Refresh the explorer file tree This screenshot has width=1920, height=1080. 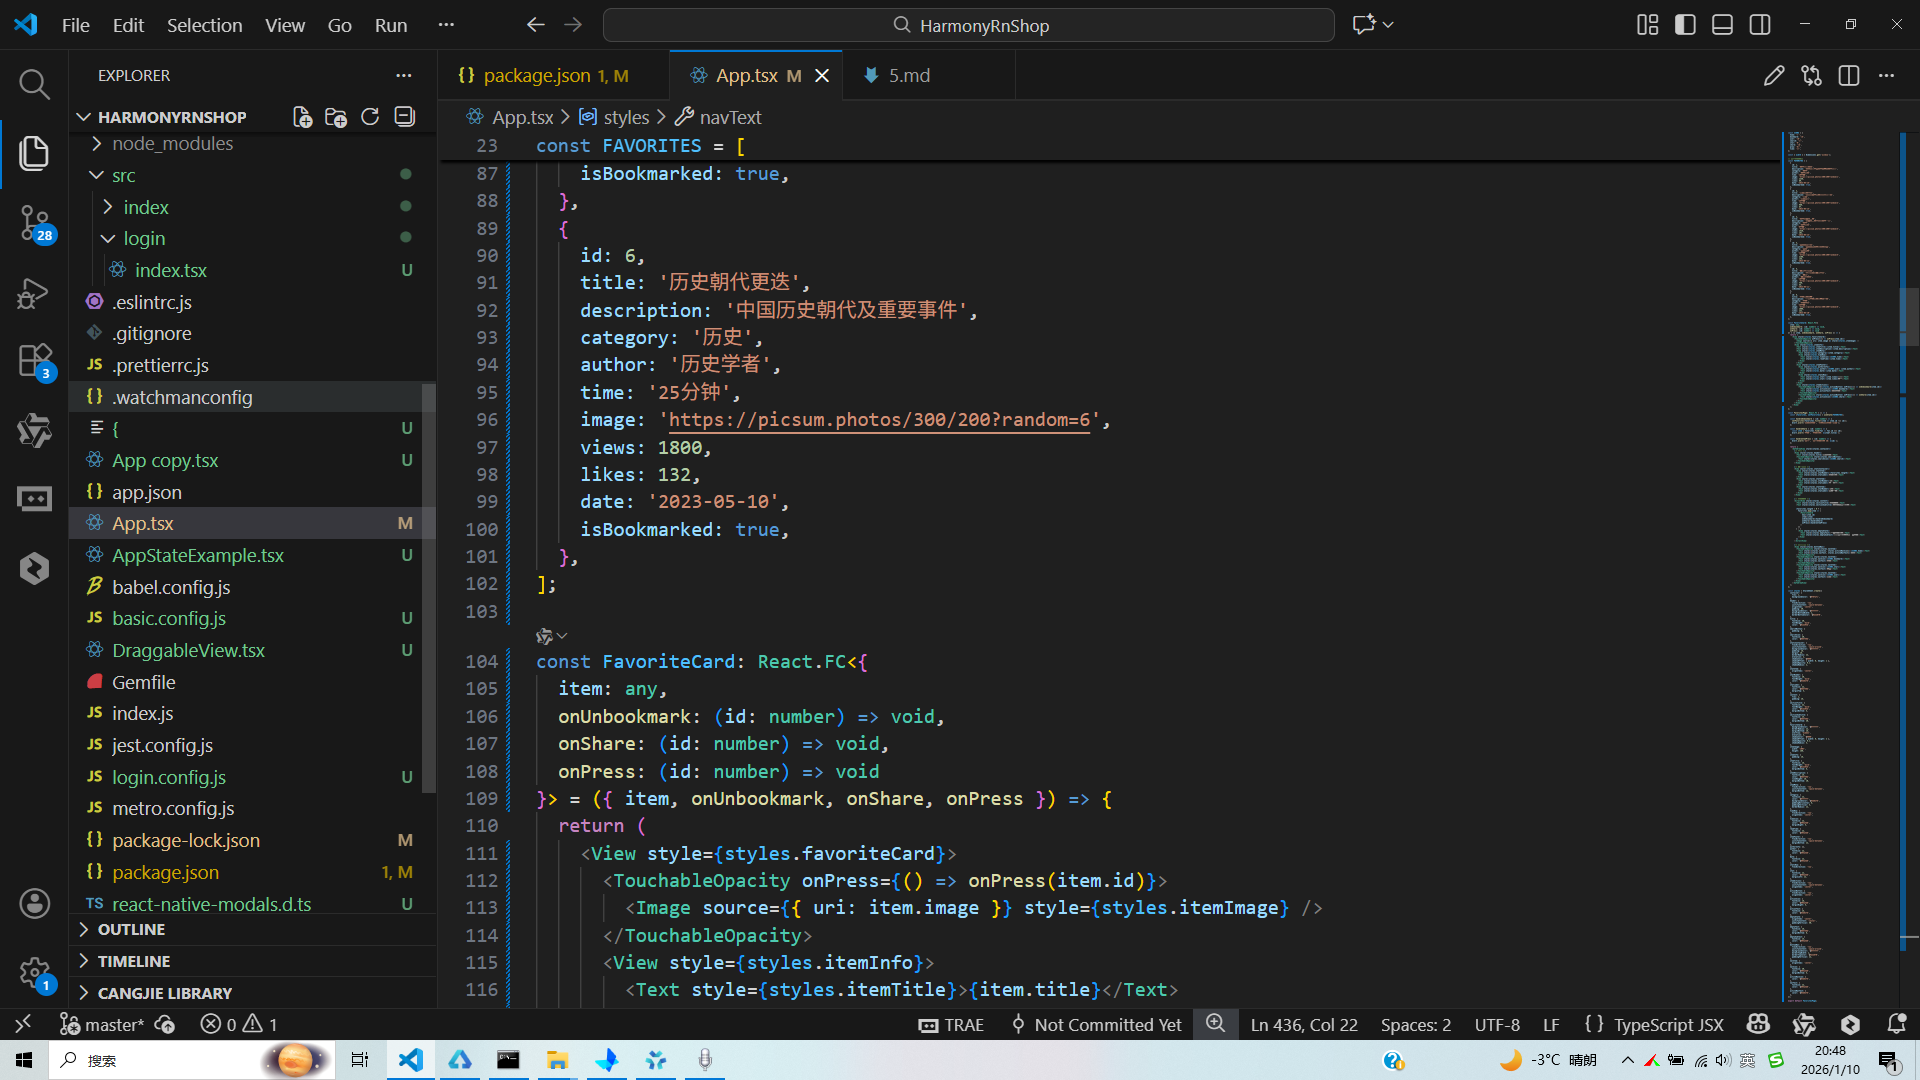[370, 117]
